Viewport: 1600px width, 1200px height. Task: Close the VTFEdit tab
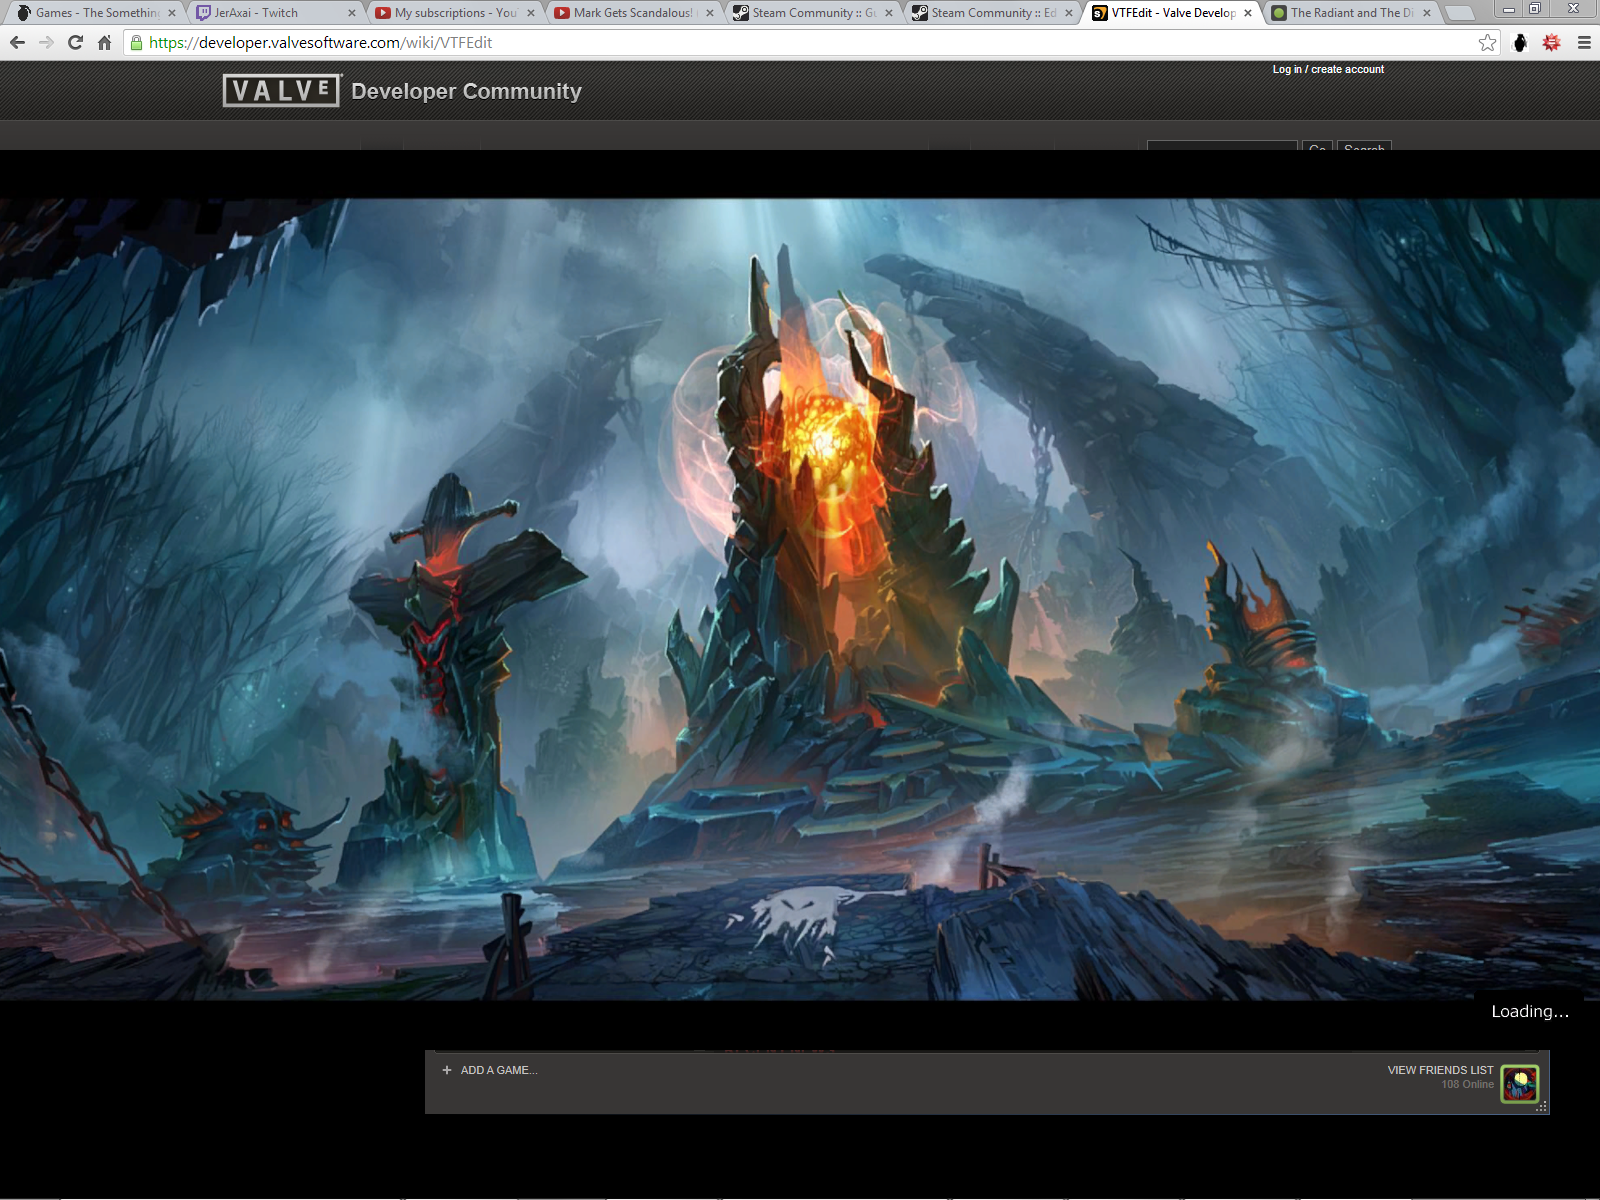[1247, 13]
